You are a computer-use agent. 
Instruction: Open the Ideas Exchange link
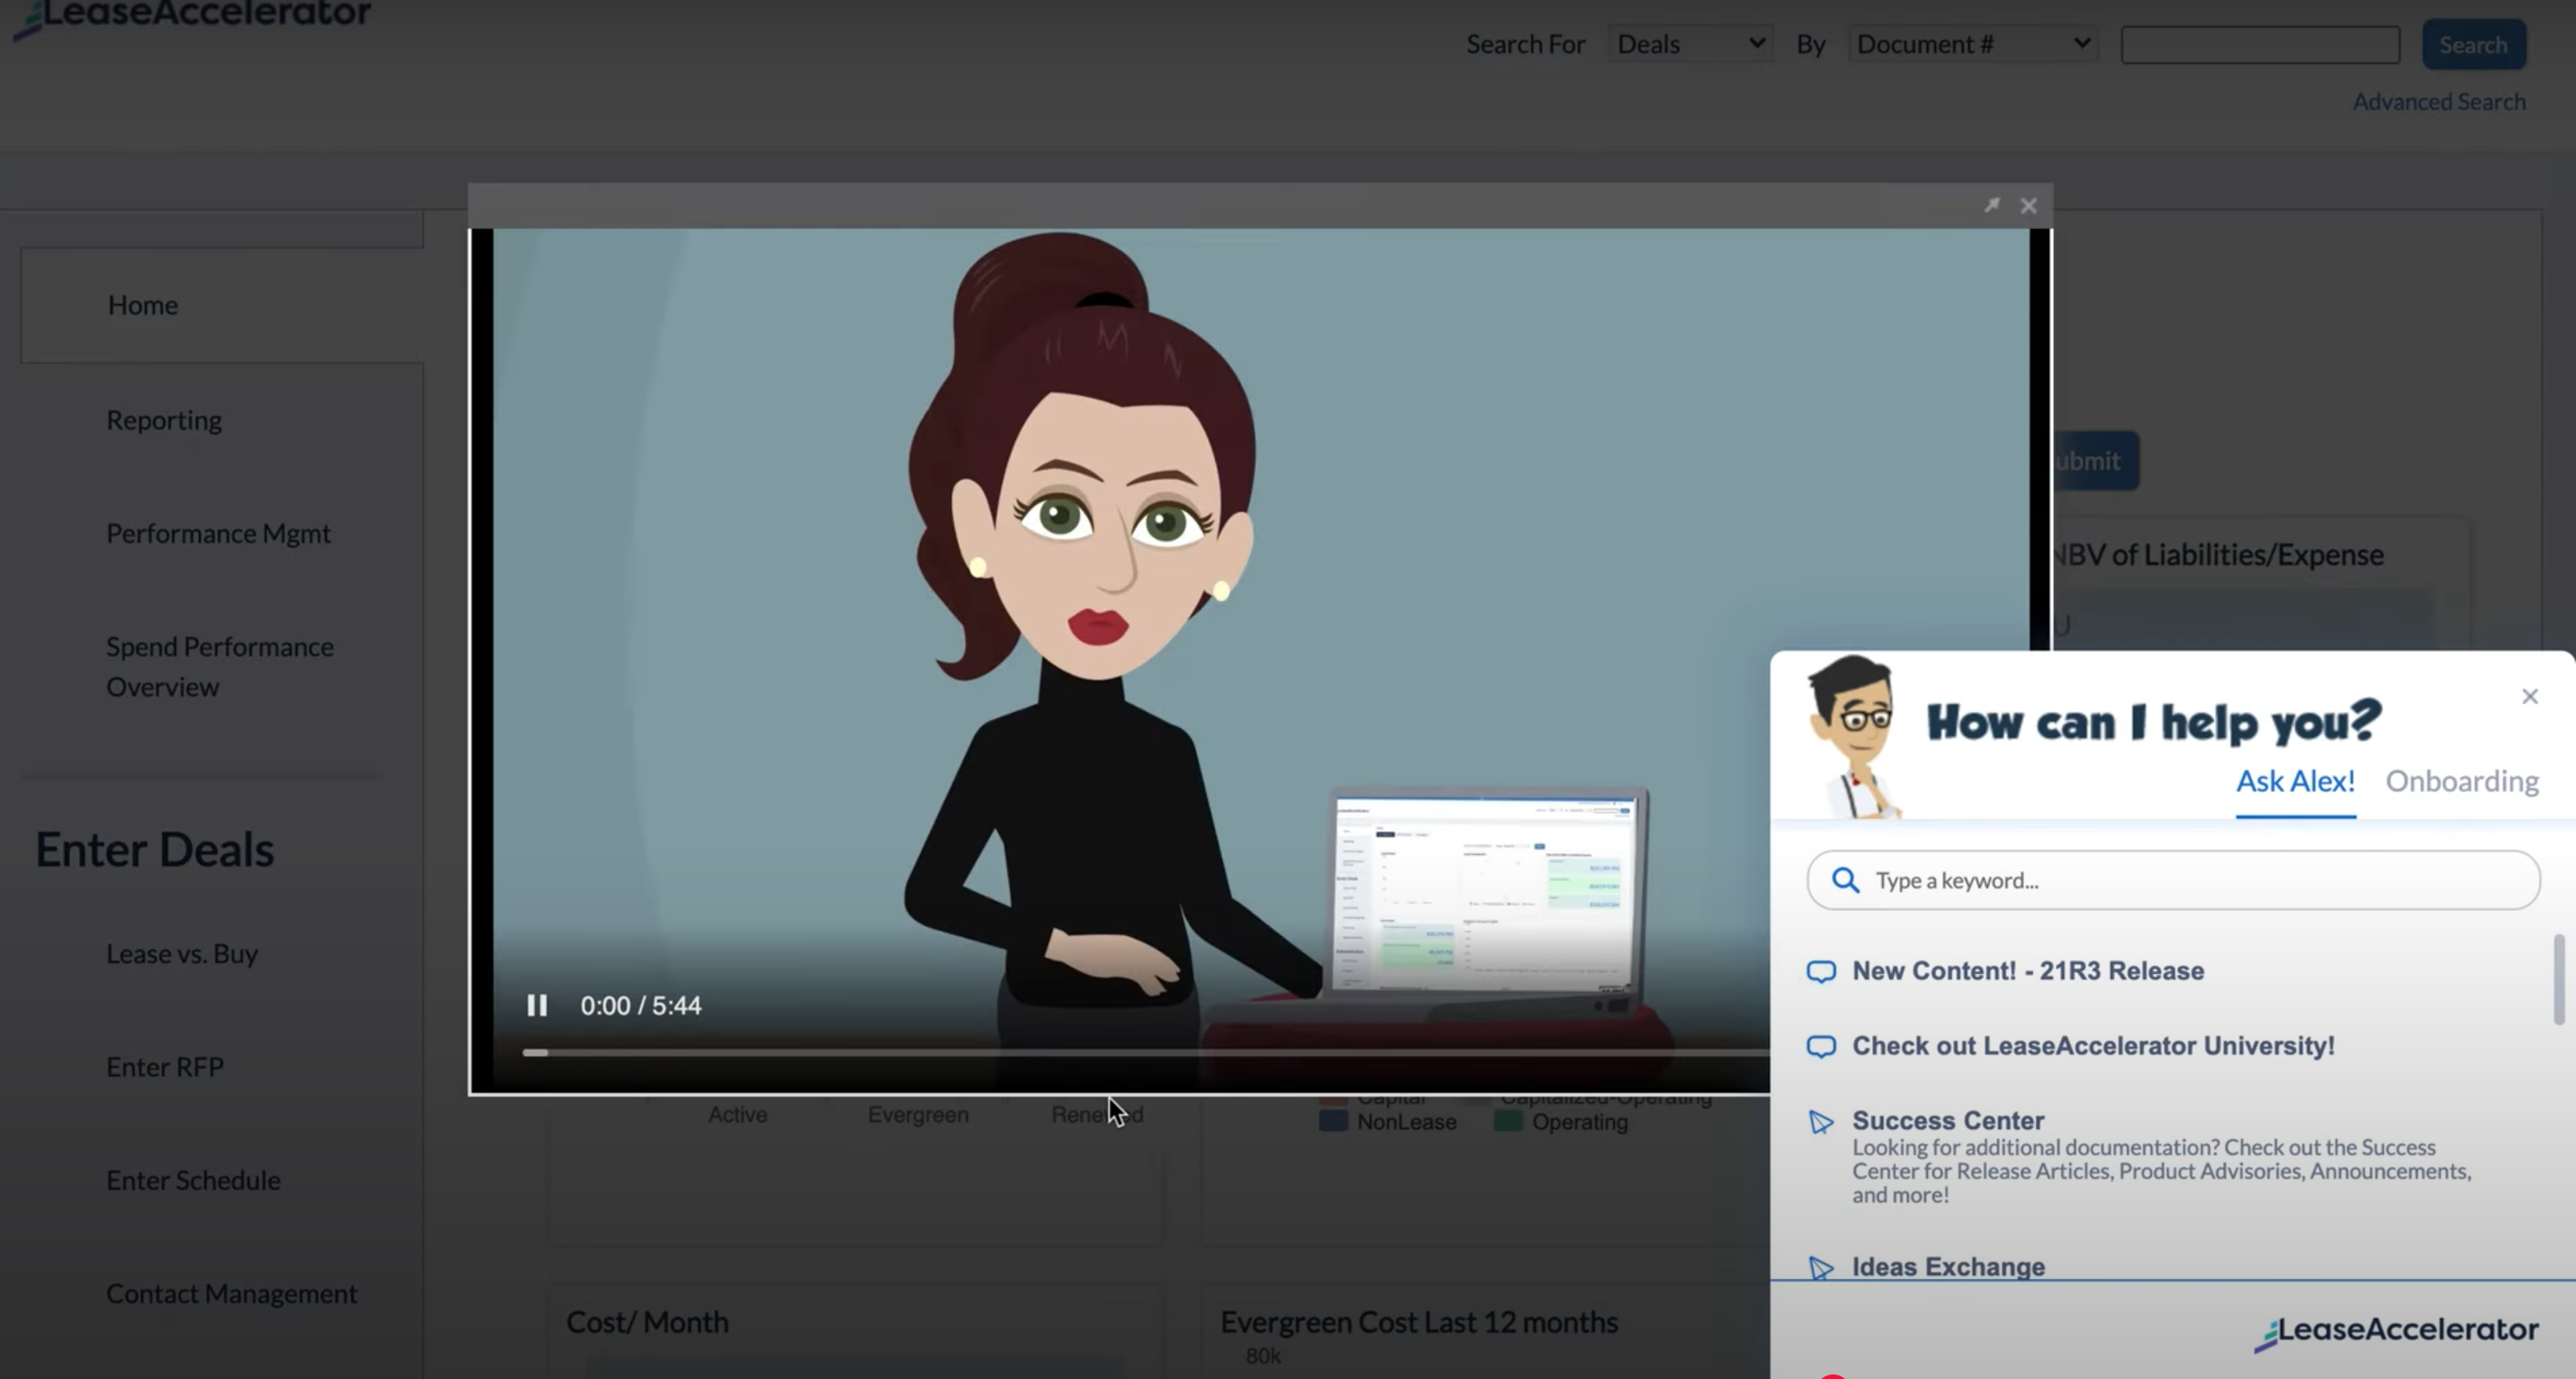[1948, 1267]
